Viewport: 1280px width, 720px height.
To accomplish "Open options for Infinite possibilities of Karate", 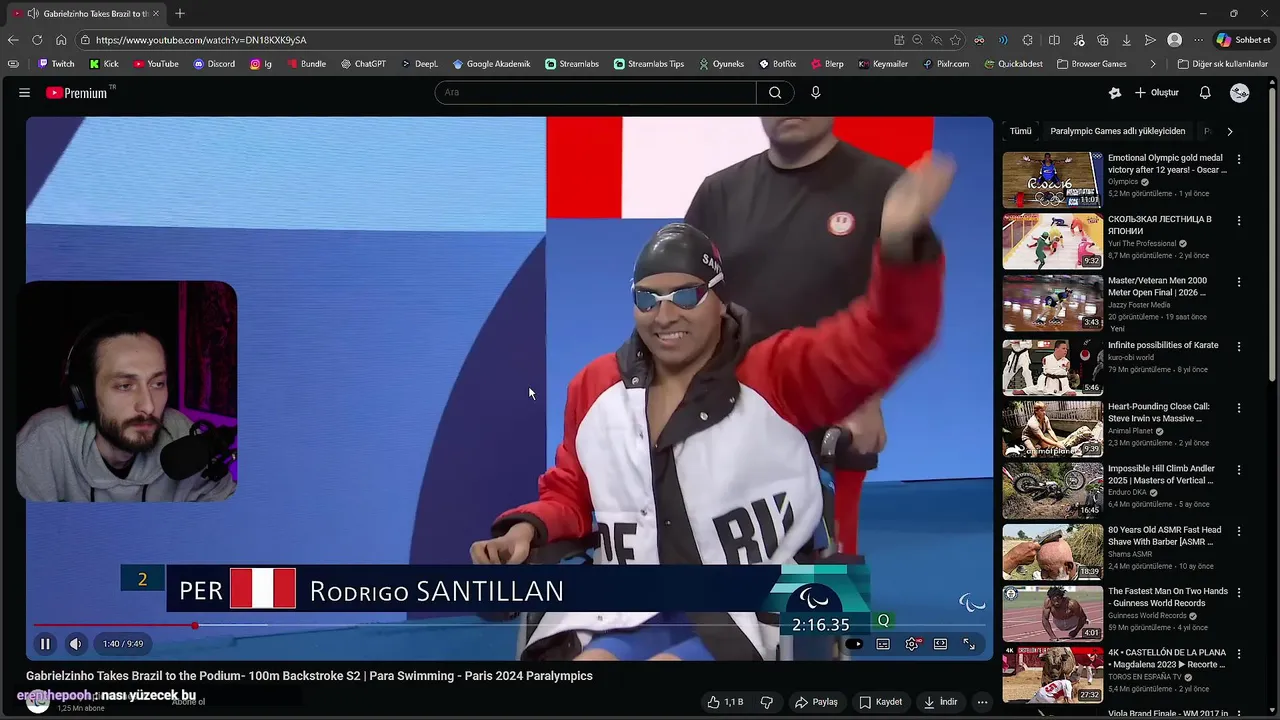I will click(x=1239, y=346).
